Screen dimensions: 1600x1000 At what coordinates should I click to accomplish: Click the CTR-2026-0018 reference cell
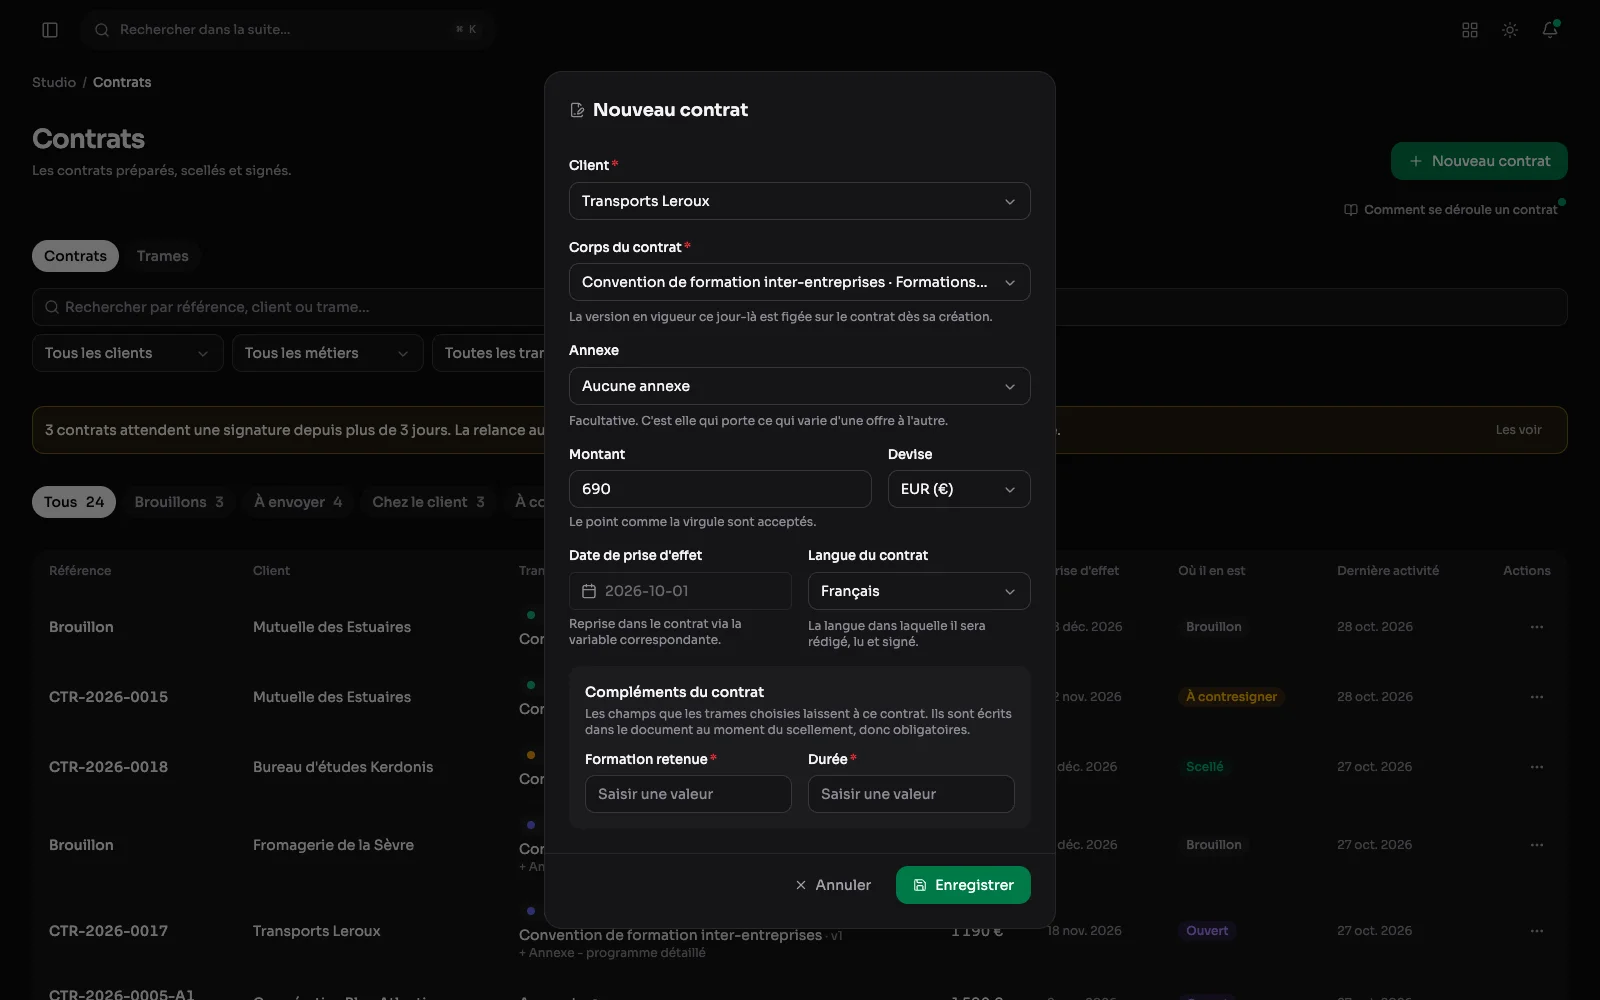coord(108,767)
